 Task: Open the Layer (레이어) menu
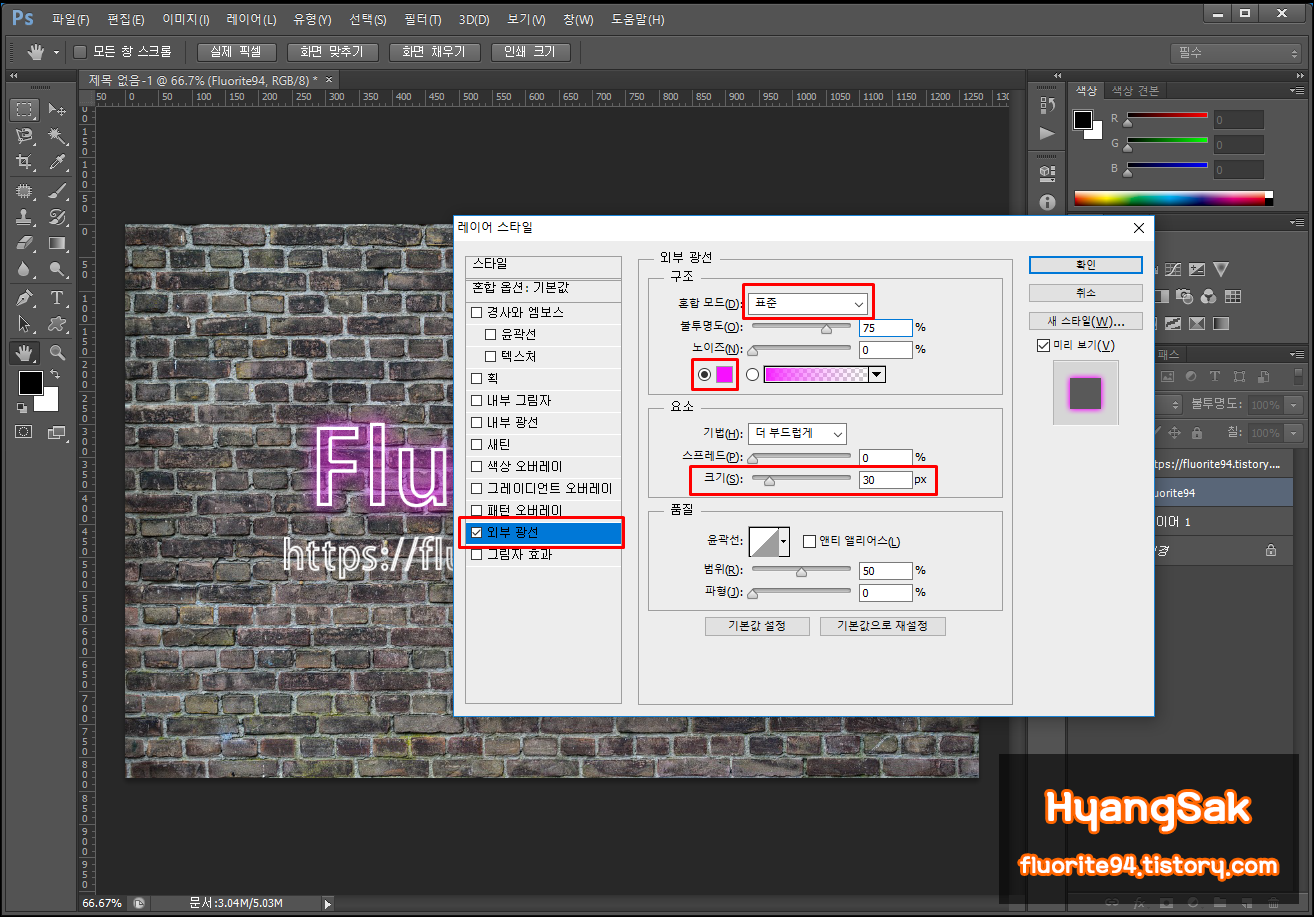coord(251,19)
